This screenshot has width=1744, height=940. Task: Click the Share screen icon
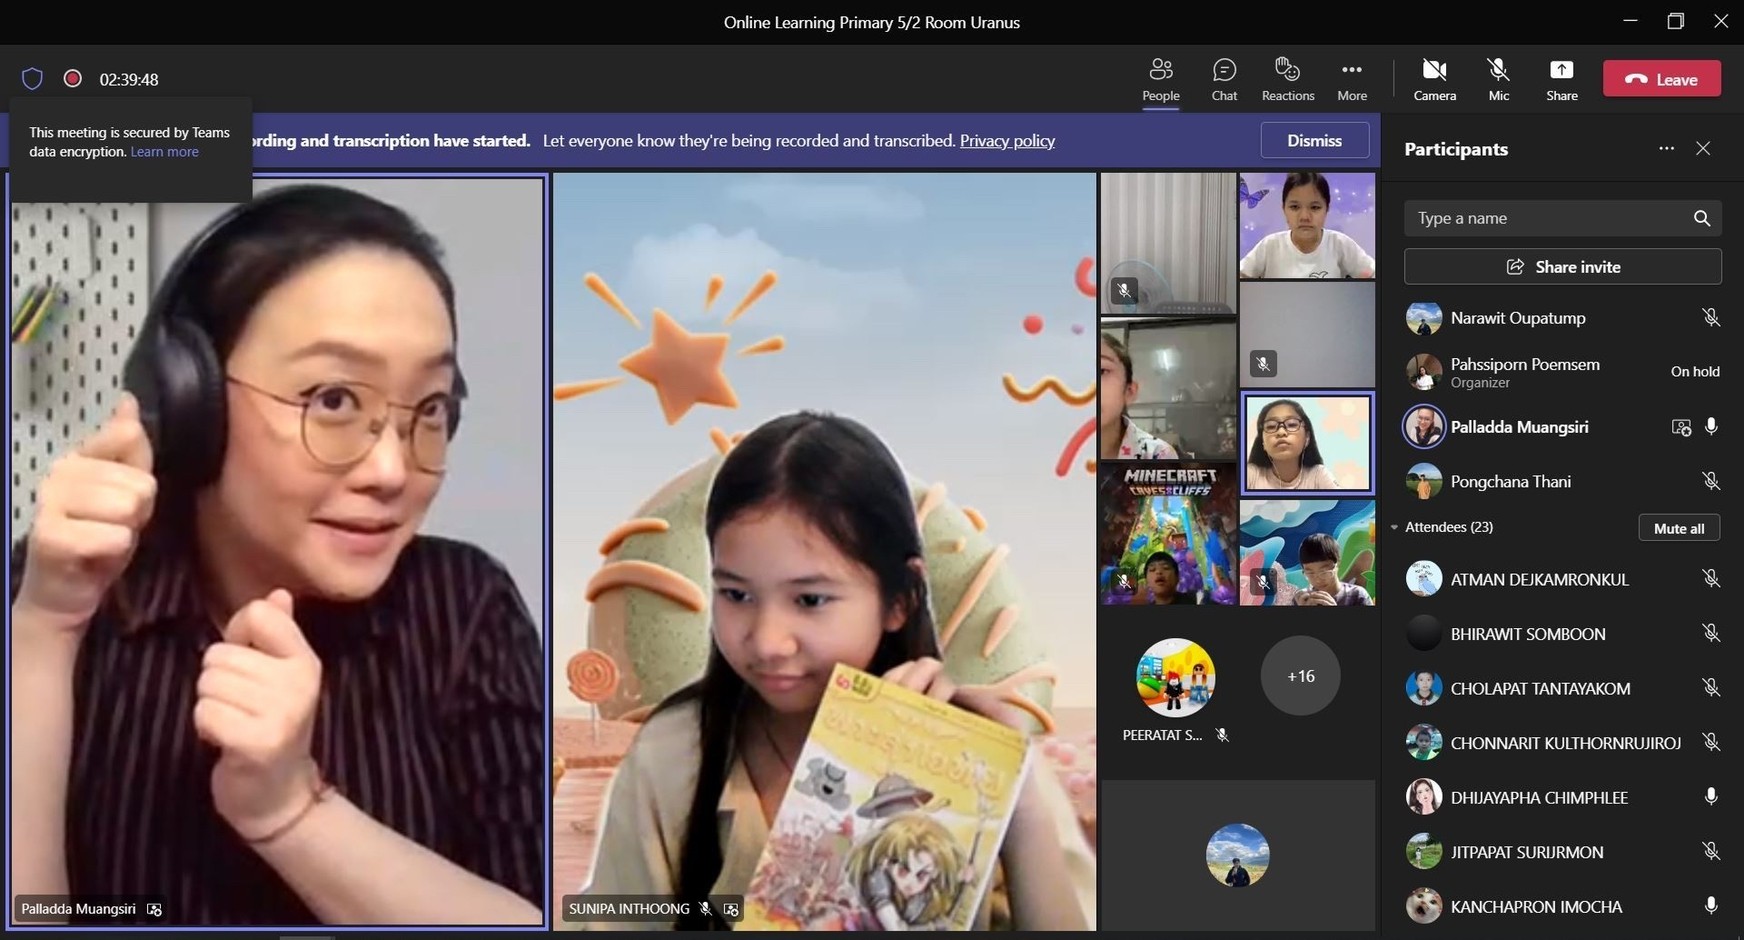click(1561, 79)
